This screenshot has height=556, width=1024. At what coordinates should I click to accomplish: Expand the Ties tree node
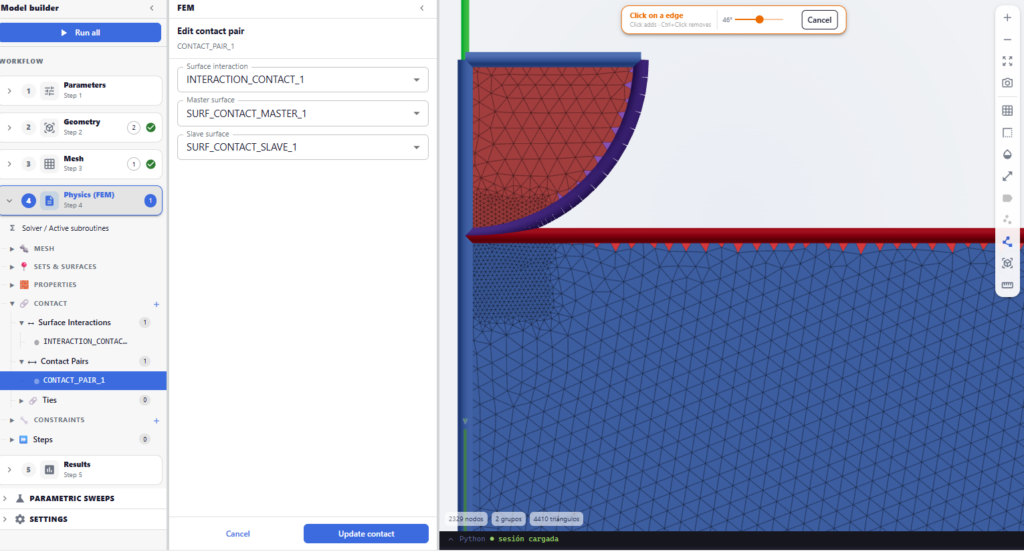[21, 401]
